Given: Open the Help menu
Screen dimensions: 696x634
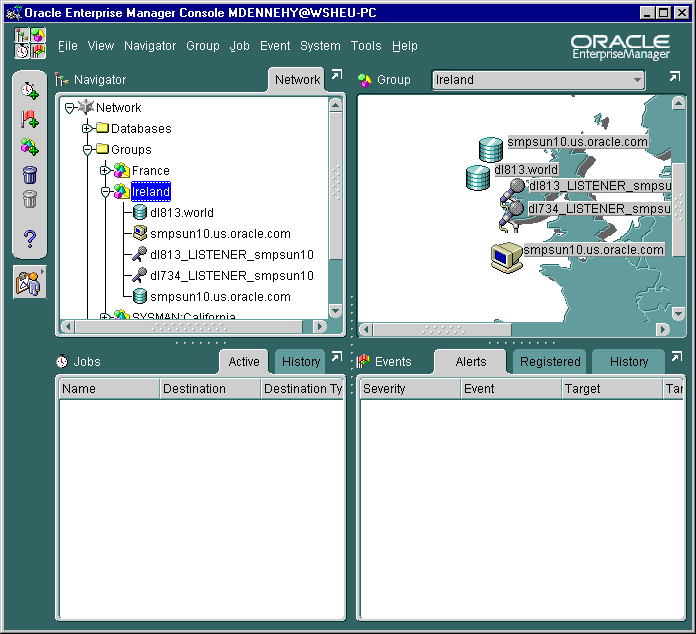Looking at the screenshot, I should tap(404, 46).
